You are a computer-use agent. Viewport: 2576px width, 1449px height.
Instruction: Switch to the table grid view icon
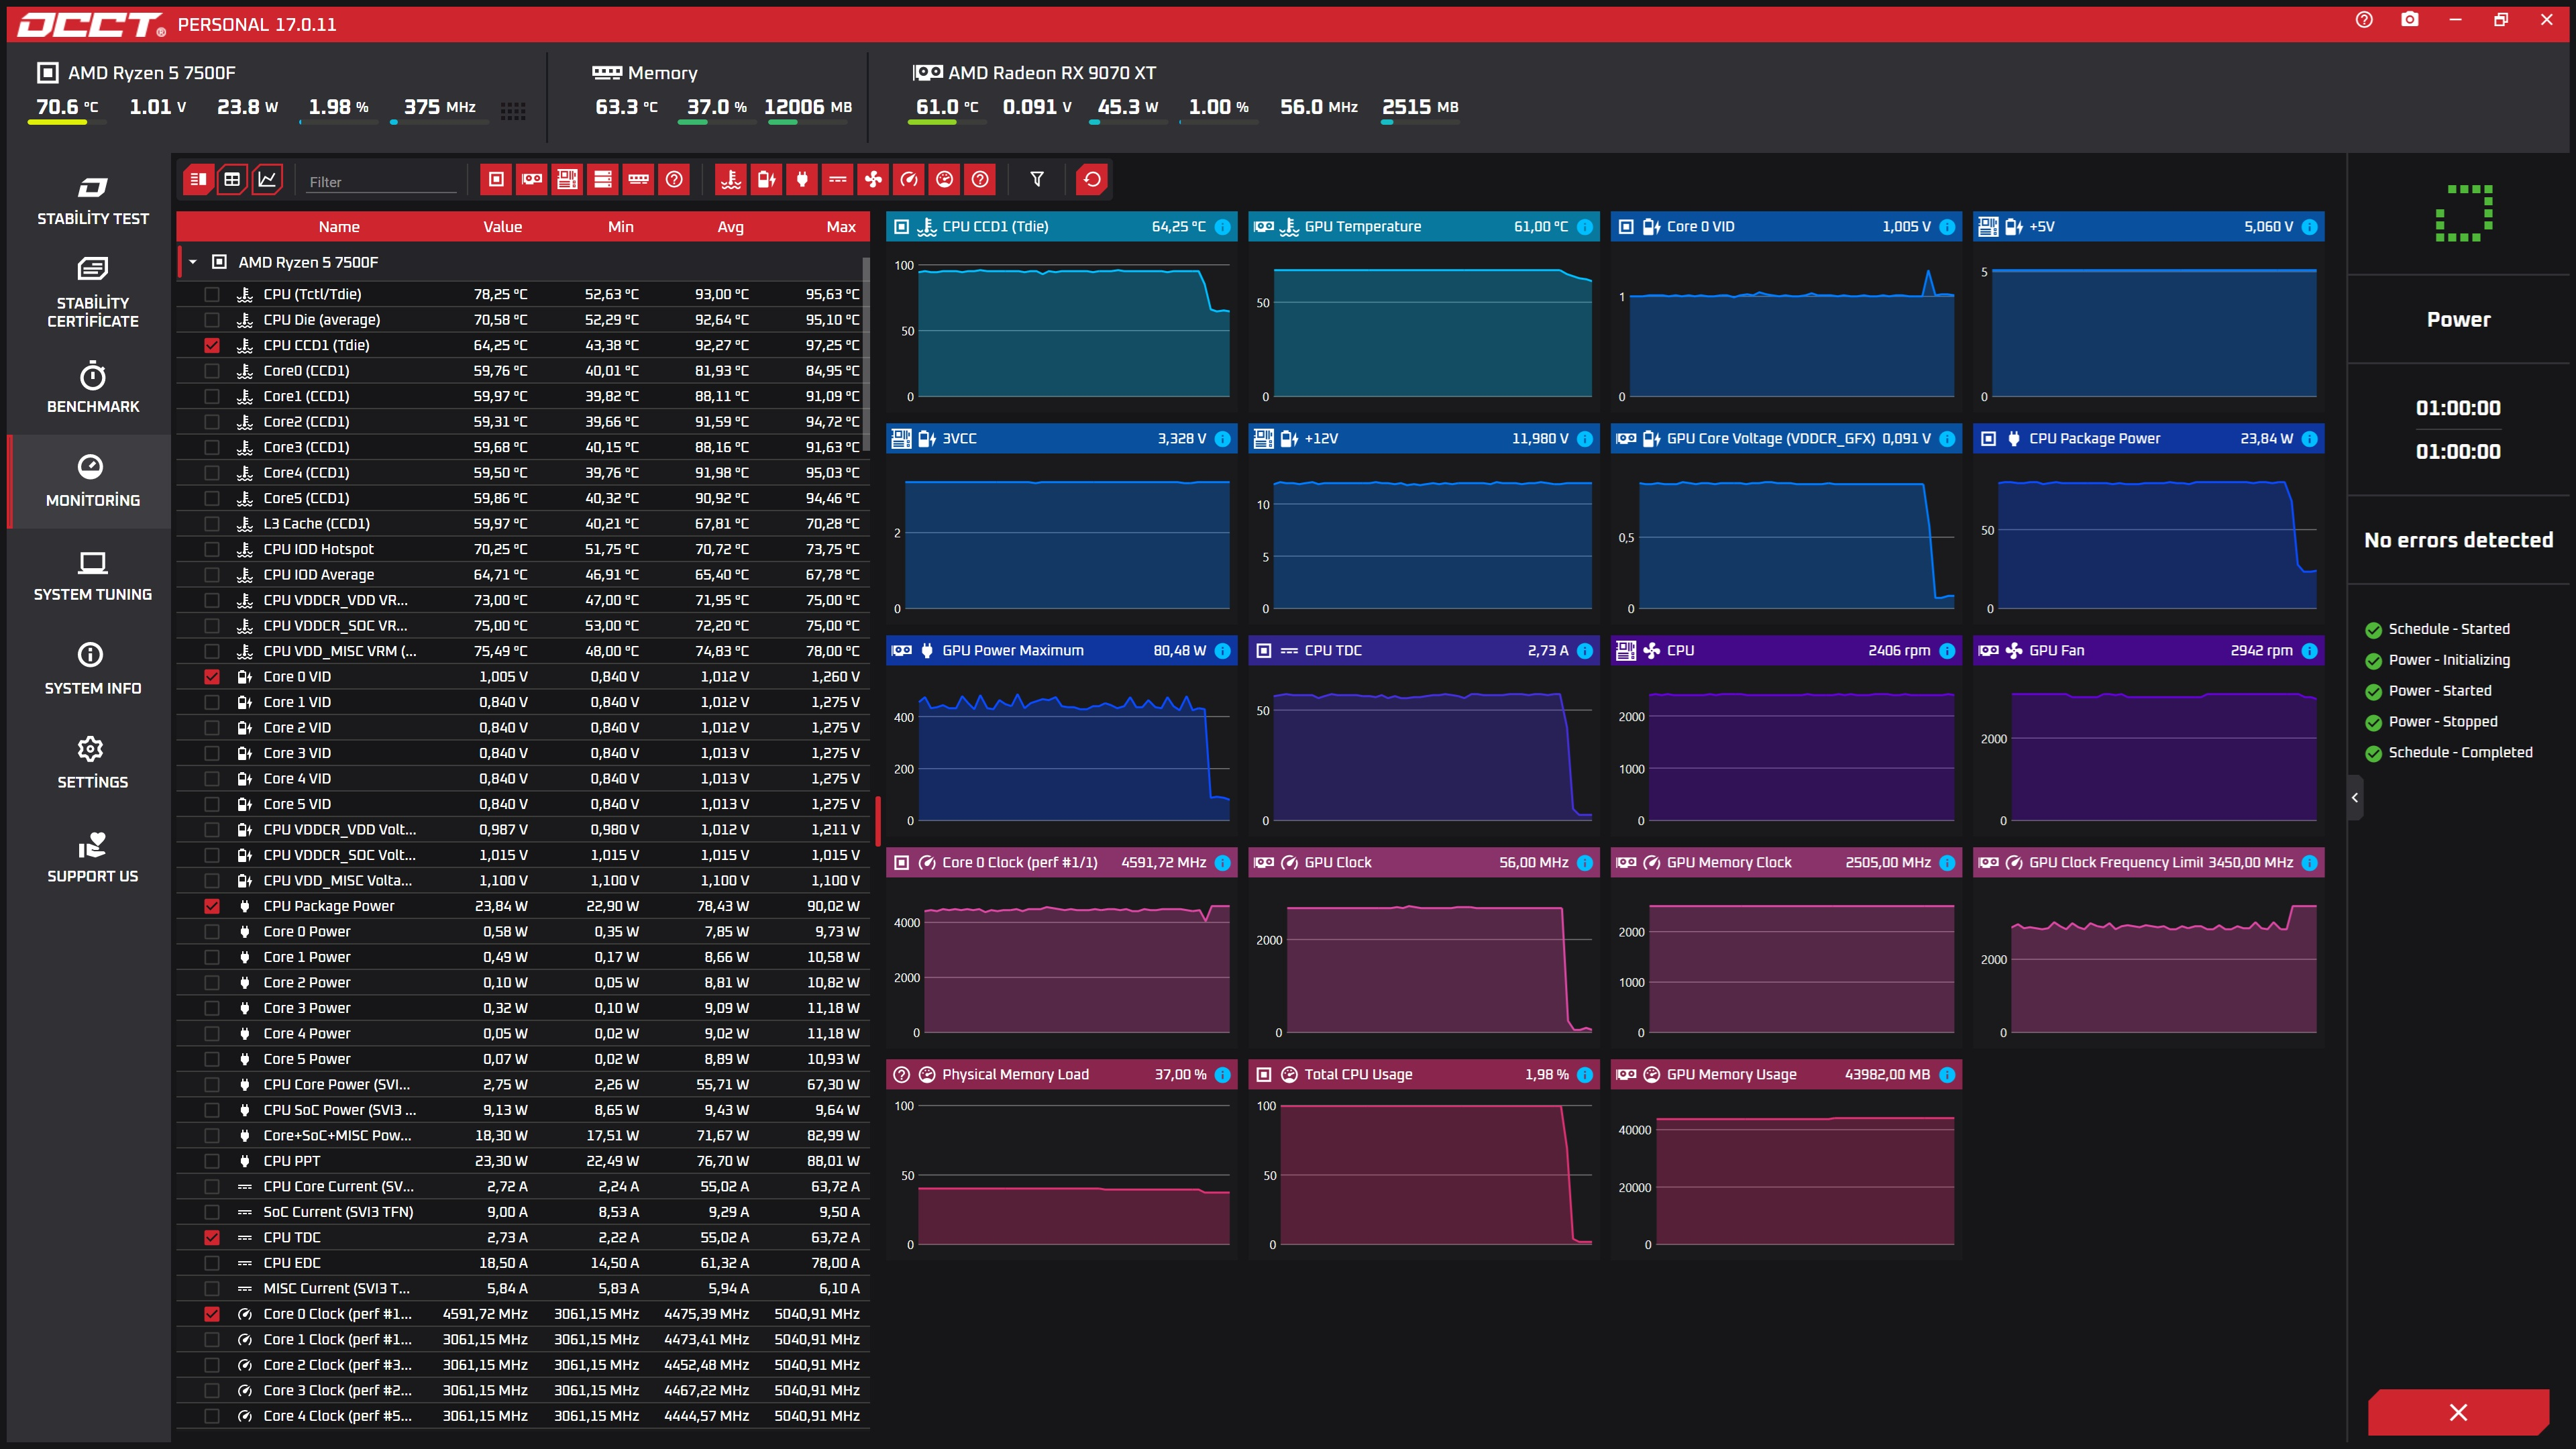[x=232, y=180]
